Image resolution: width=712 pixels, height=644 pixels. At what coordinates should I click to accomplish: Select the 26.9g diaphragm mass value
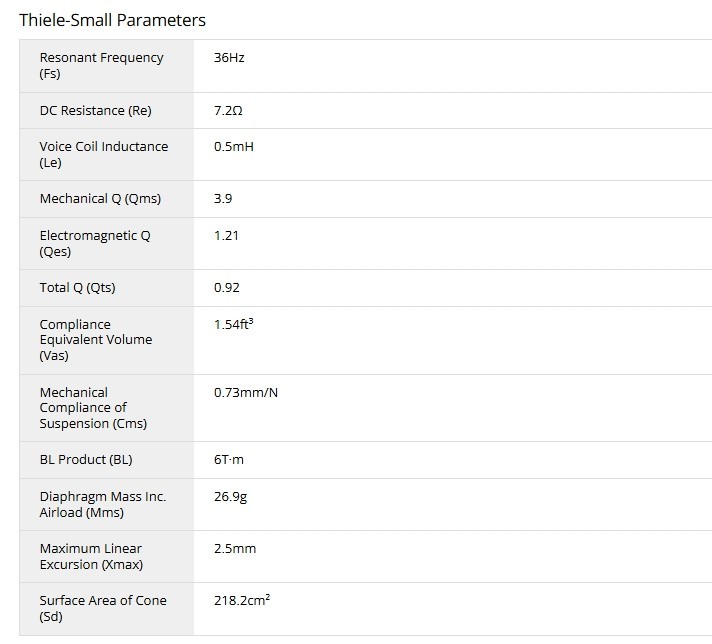point(230,496)
